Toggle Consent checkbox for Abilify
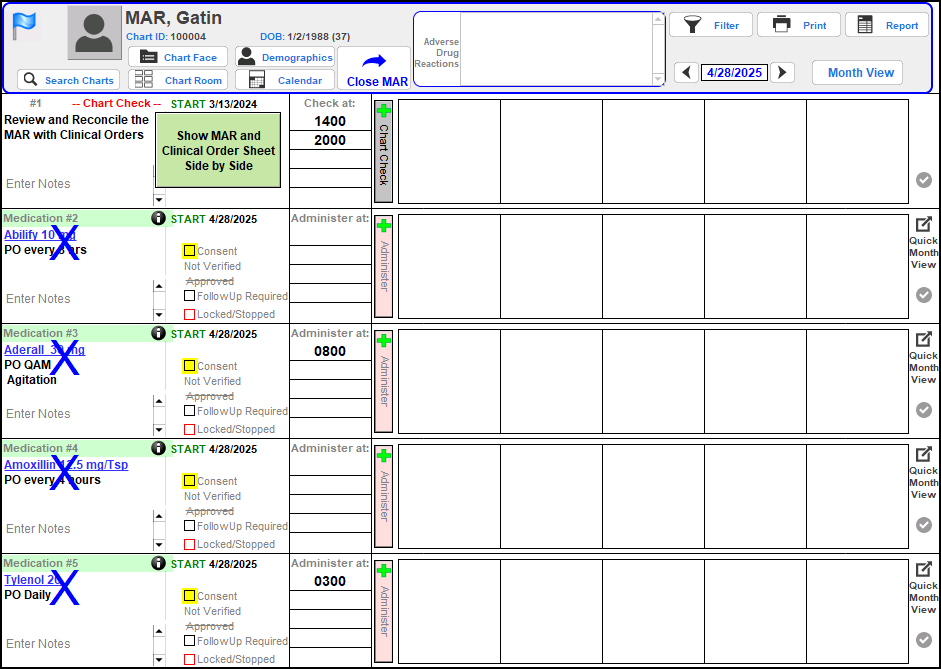 pyautogui.click(x=189, y=251)
